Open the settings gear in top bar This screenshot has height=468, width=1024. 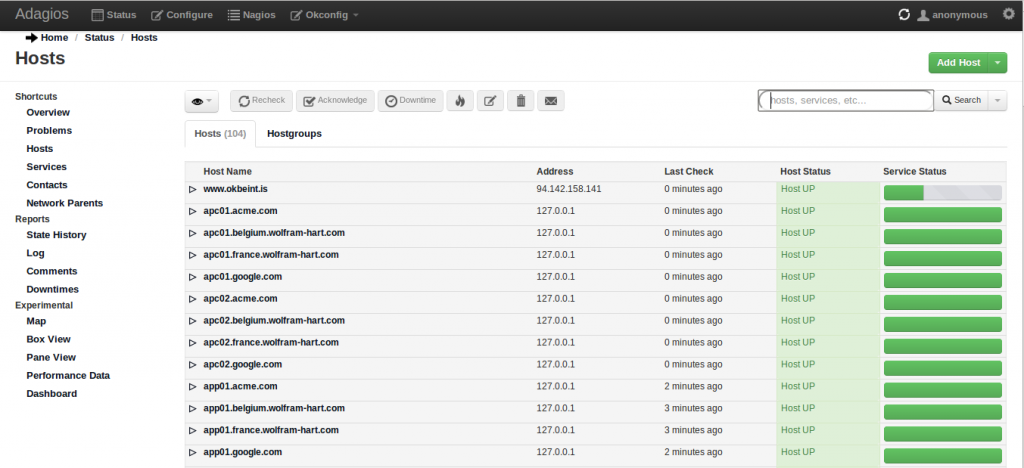point(1007,14)
